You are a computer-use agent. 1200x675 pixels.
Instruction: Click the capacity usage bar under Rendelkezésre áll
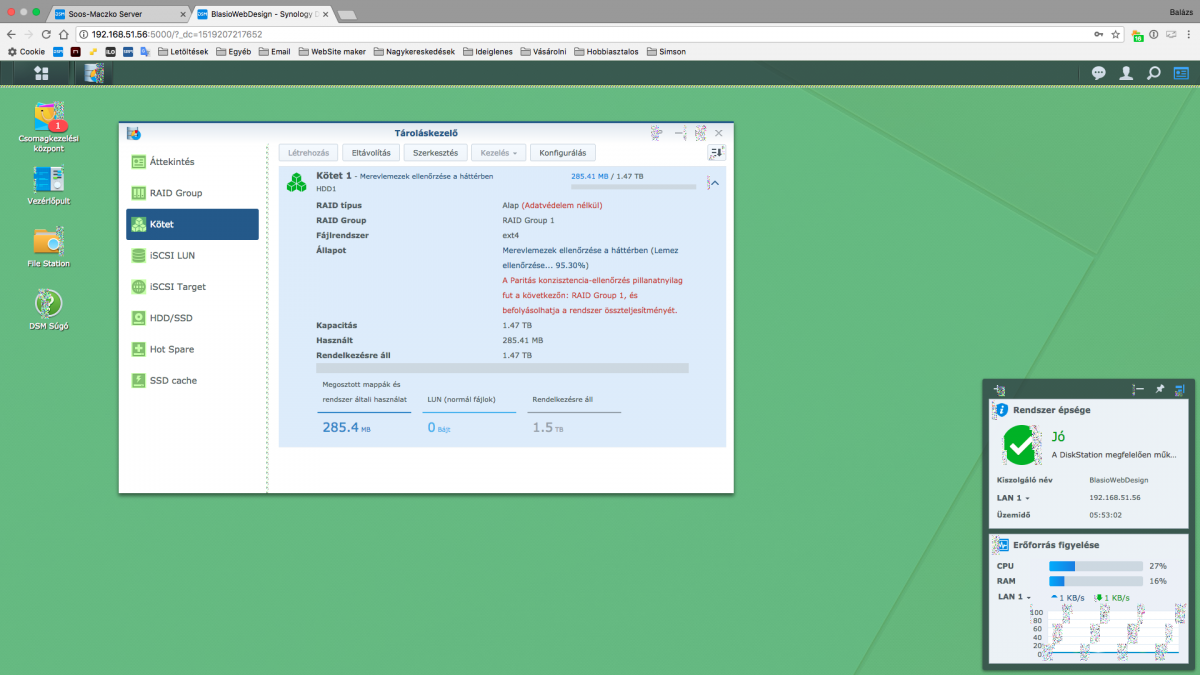[502, 368]
